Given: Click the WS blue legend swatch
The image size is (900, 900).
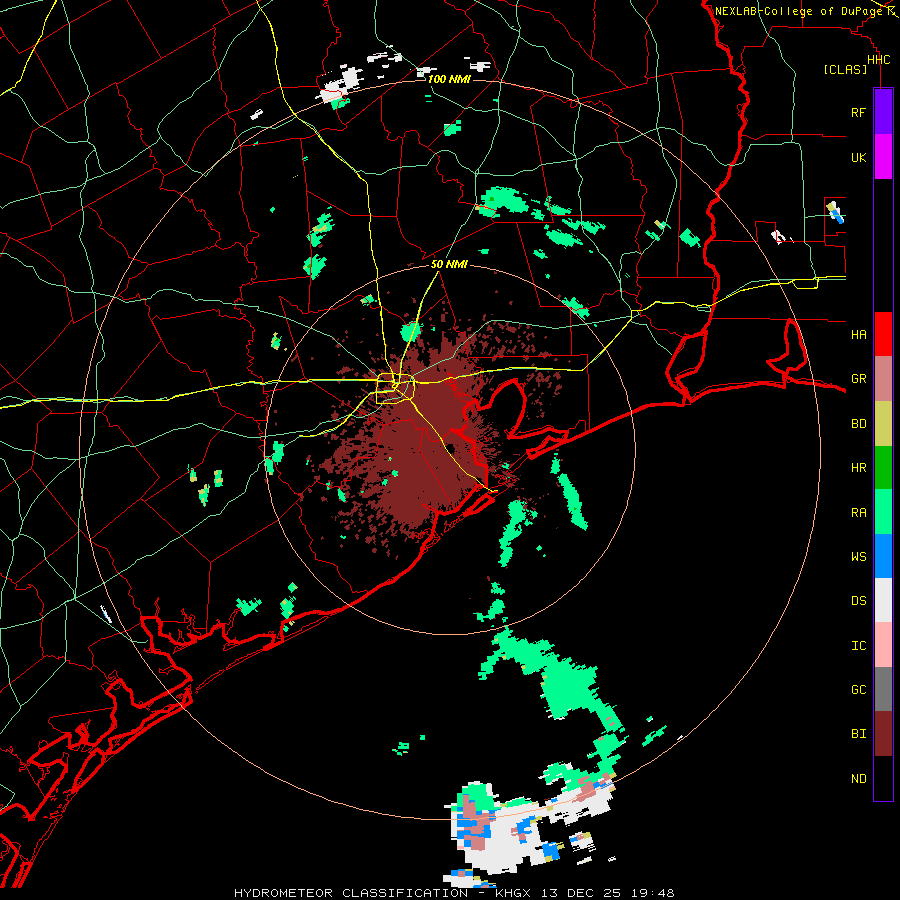Looking at the screenshot, I should coord(883,556).
